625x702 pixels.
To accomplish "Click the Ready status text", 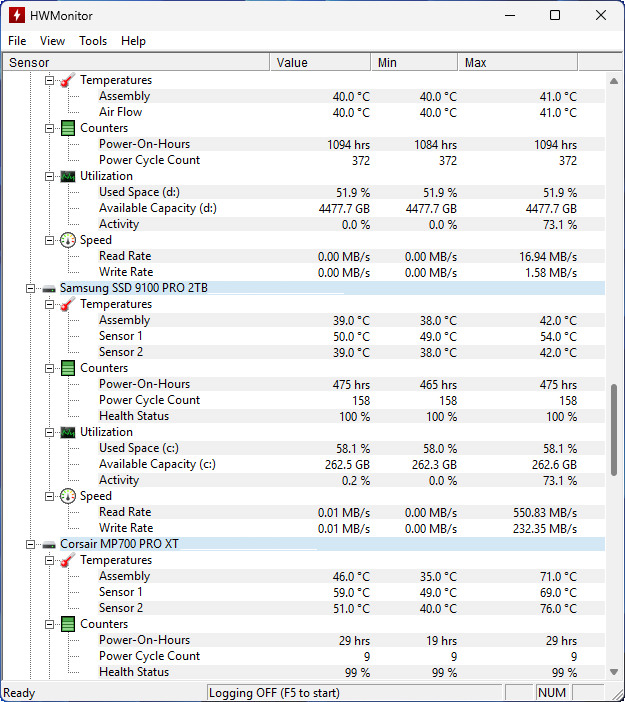I will [19, 693].
